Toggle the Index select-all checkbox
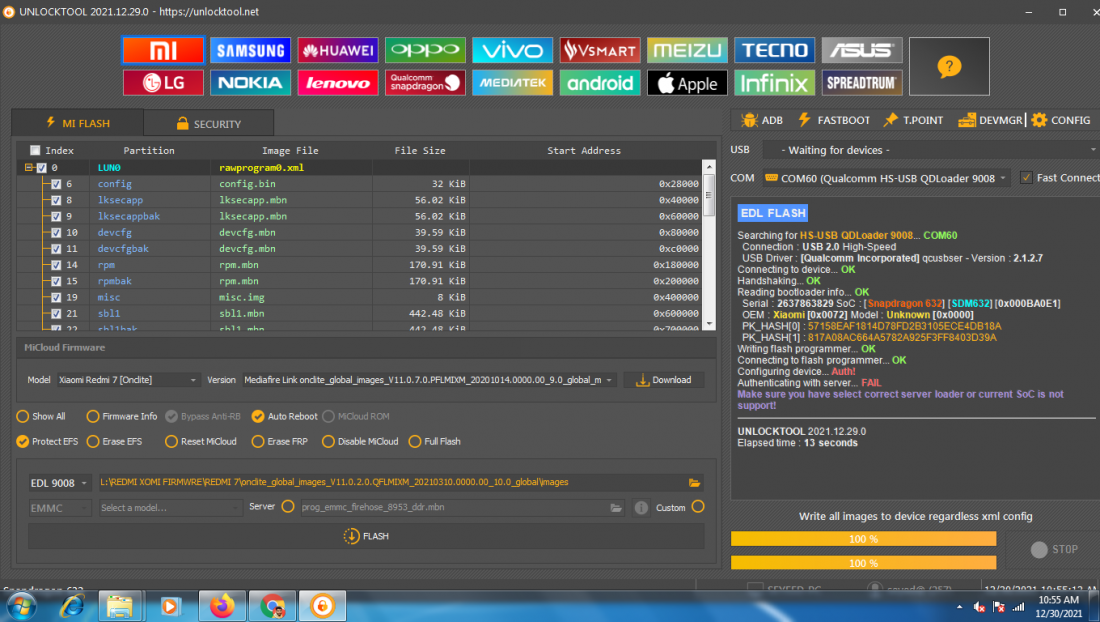This screenshot has width=1100, height=622. pyautogui.click(x=35, y=150)
